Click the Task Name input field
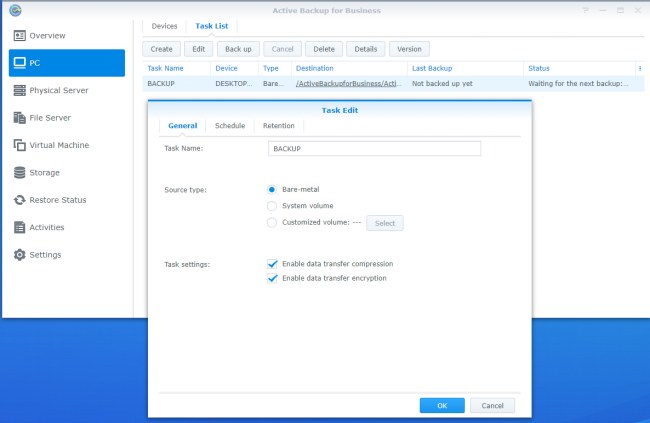Viewport: 650px width, 423px height. pyautogui.click(x=374, y=148)
